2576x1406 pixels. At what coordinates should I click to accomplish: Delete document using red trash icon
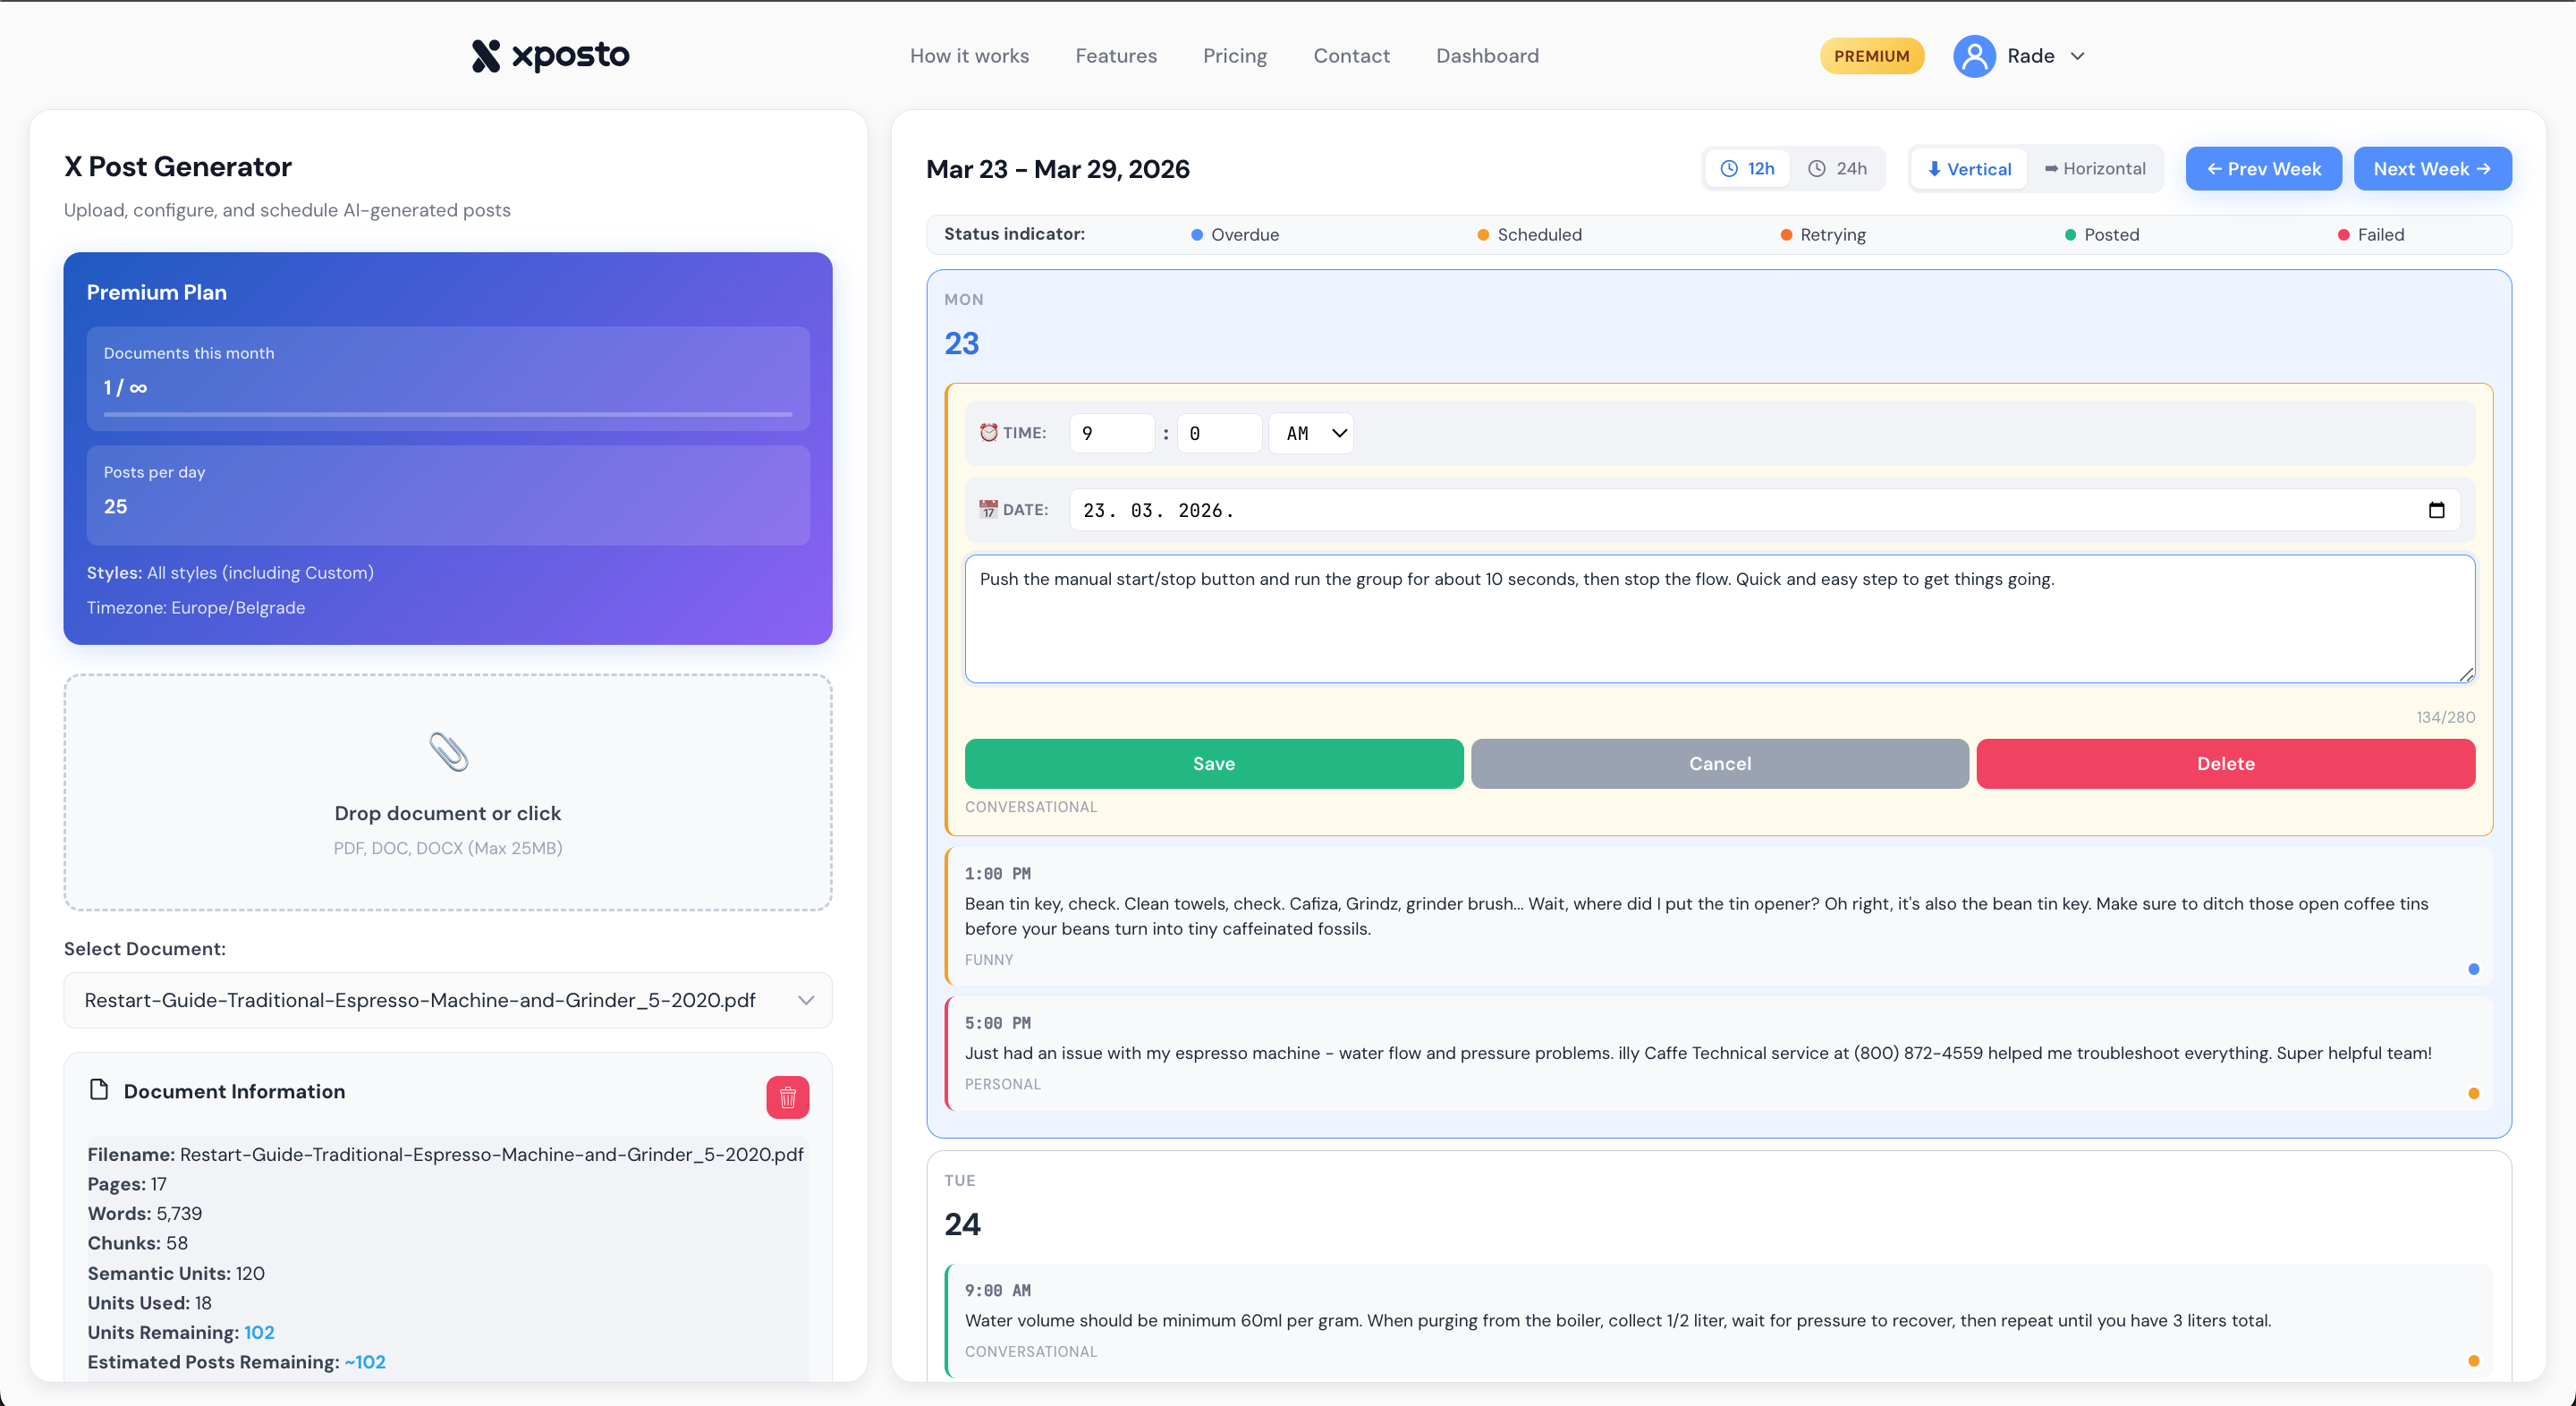787,1097
